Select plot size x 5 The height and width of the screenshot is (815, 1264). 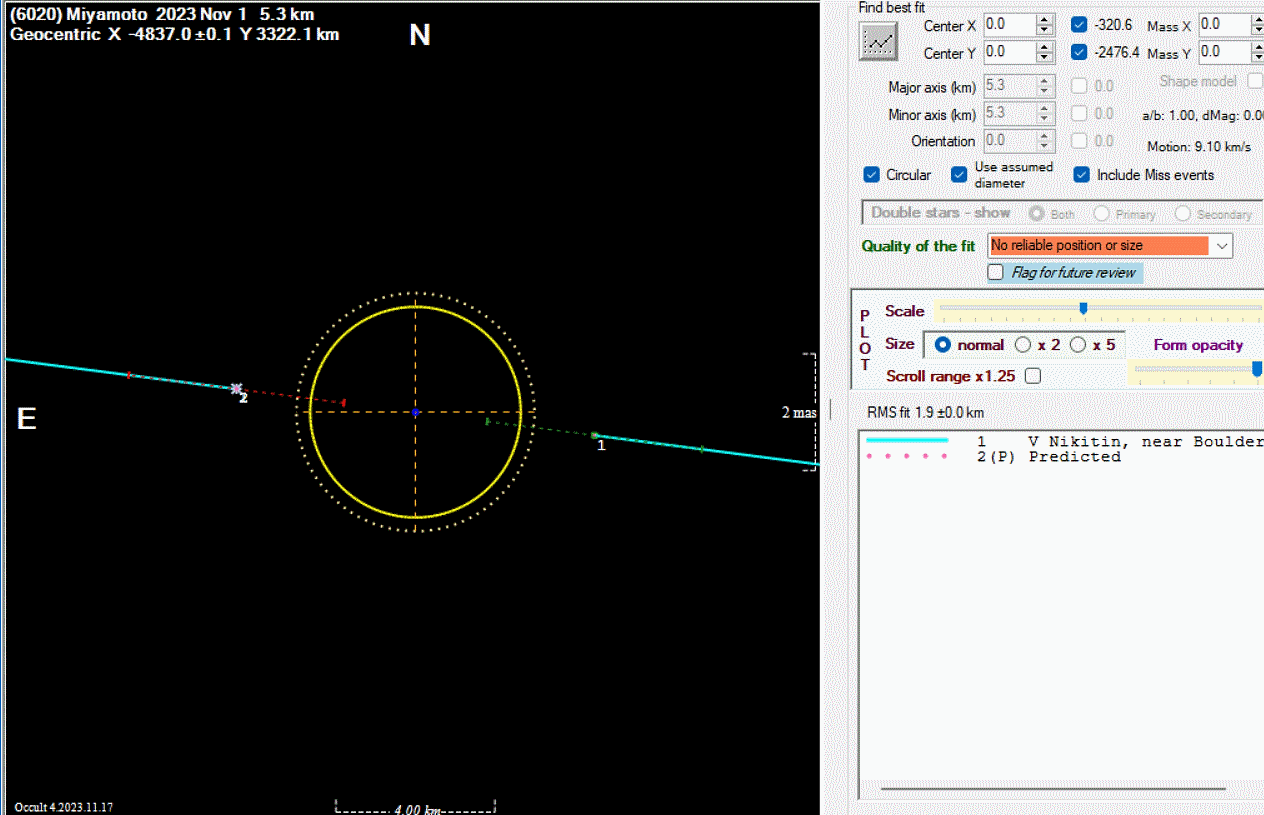(1078, 345)
